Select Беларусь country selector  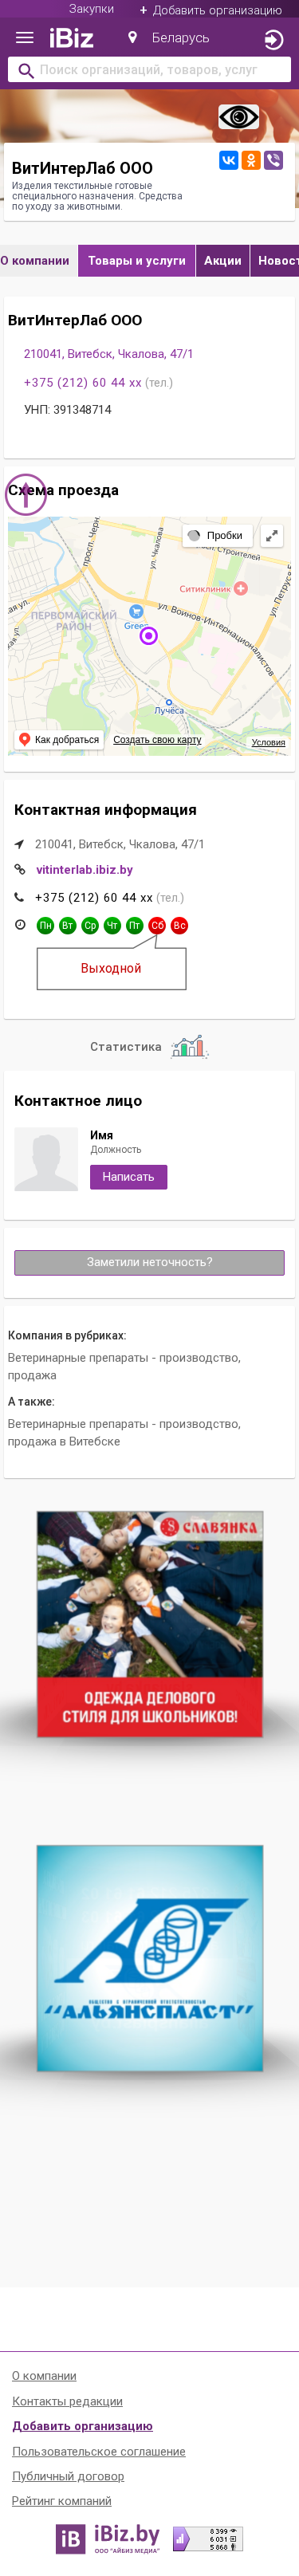coord(168,38)
